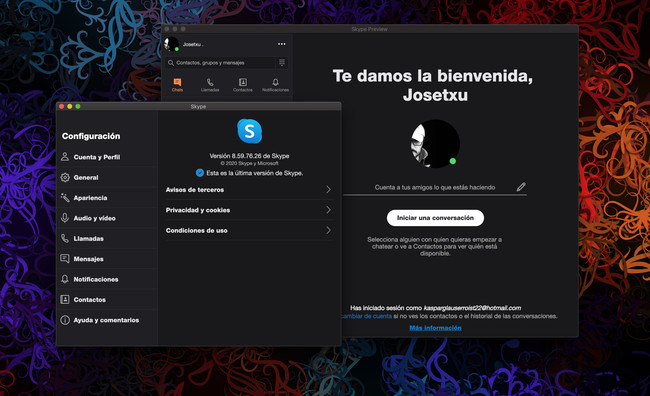650x396 pixels.
Task: Click the pencil icon to edit mood message
Action: pyautogui.click(x=521, y=187)
